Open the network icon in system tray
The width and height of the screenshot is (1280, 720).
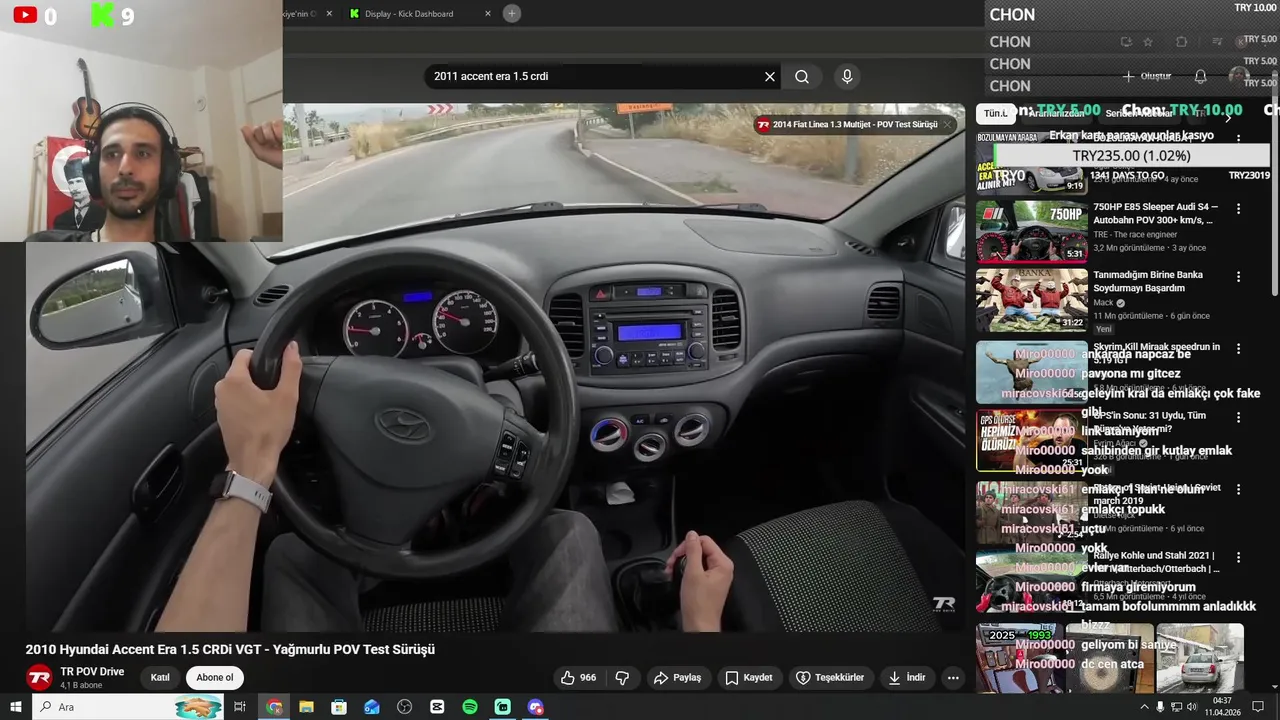coord(1176,707)
